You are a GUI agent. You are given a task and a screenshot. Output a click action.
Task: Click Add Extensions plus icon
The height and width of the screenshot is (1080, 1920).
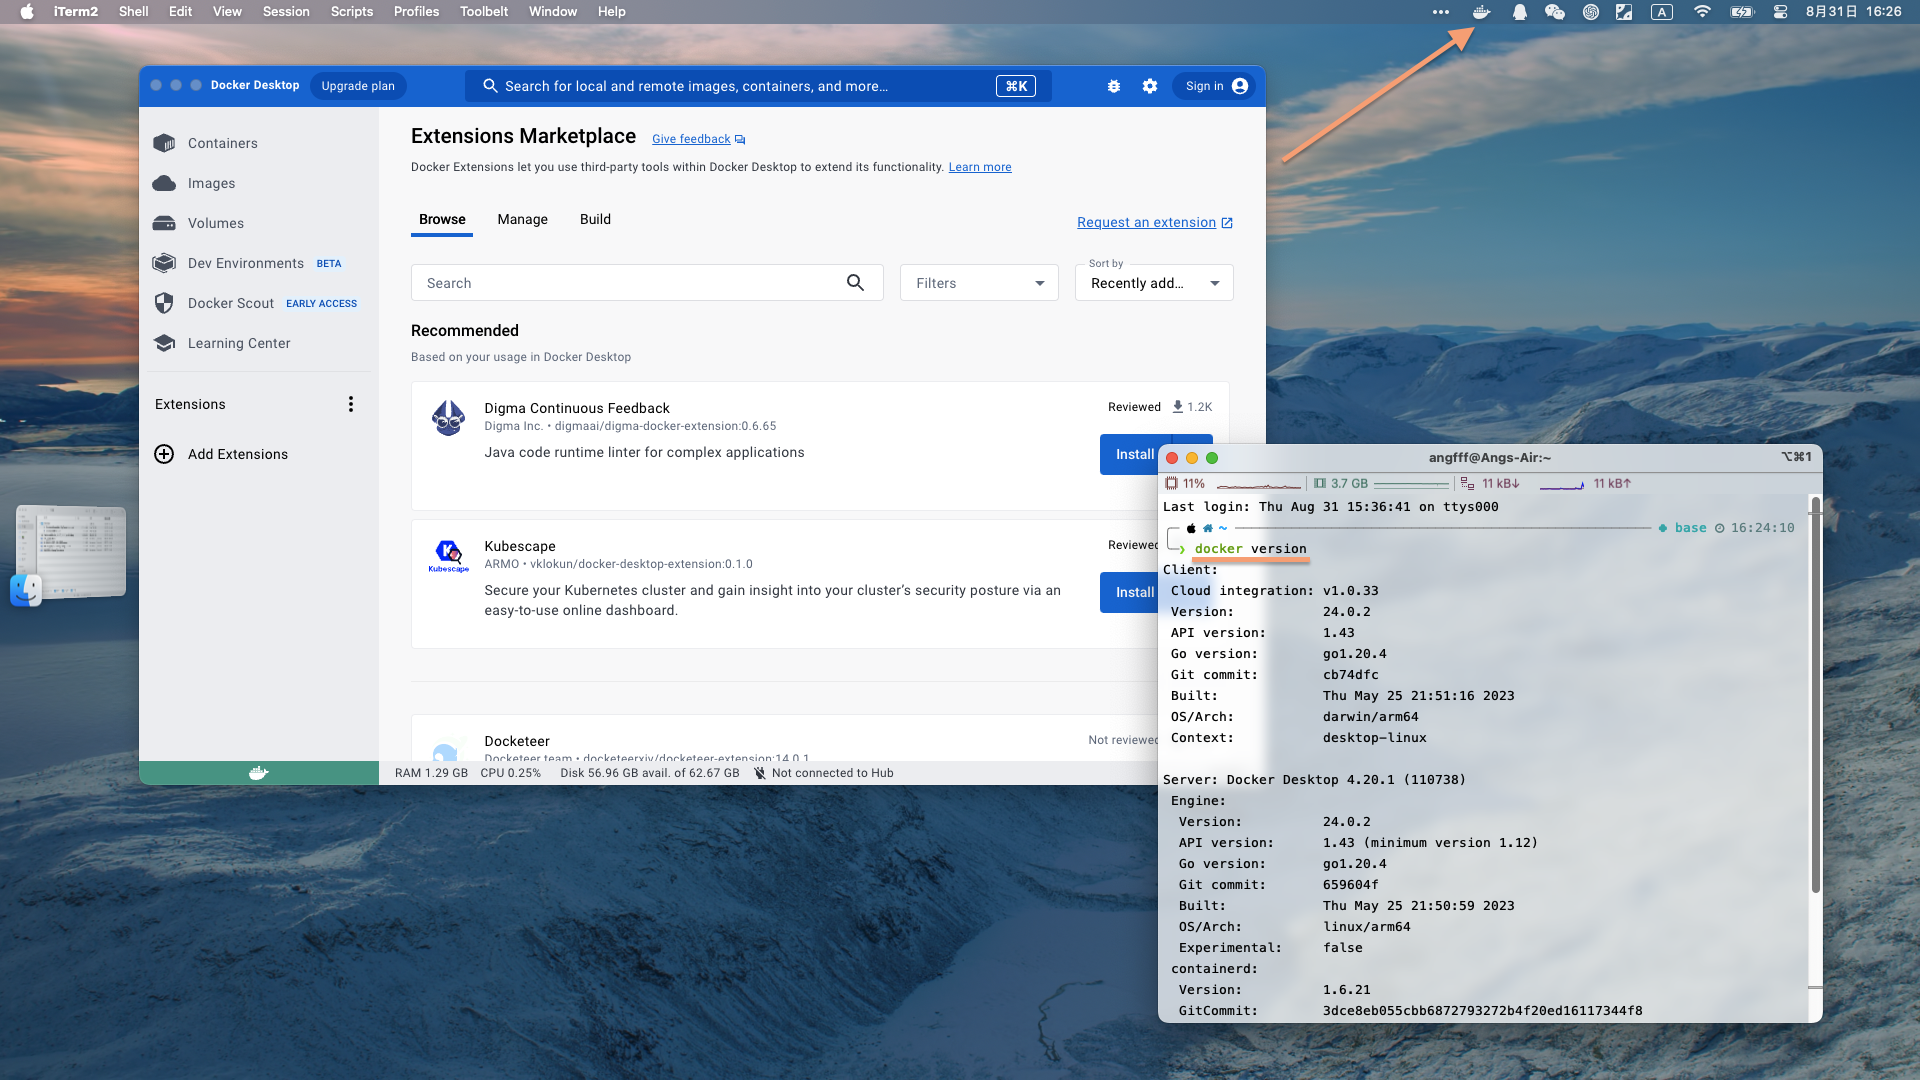coord(164,454)
